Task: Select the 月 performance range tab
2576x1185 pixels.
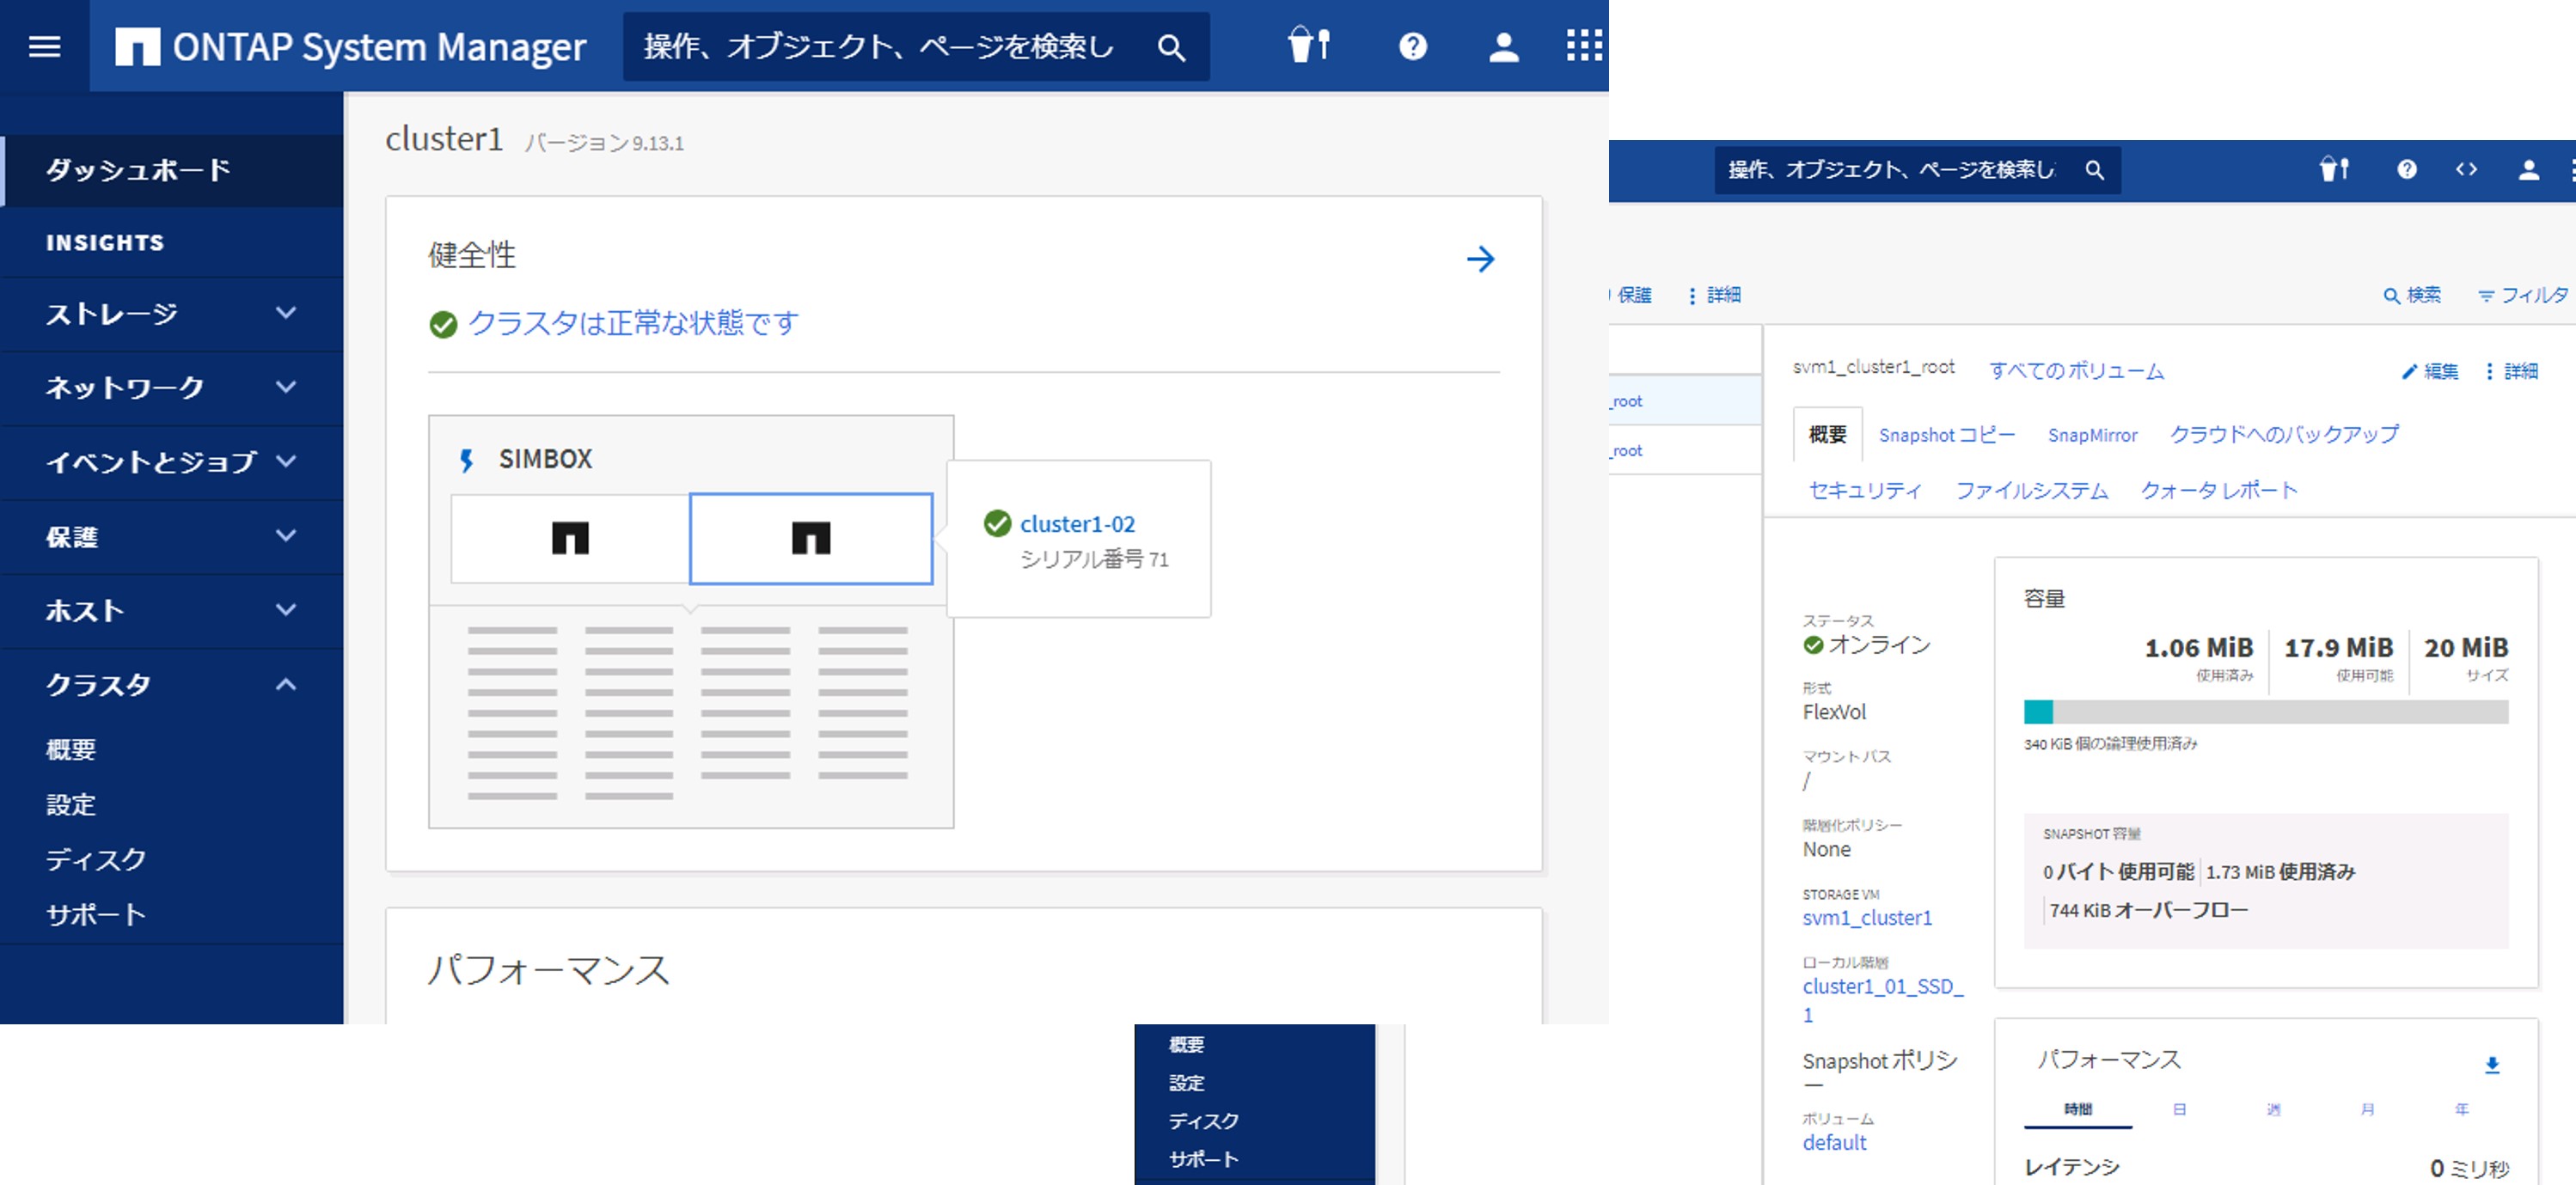Action: (2367, 1110)
